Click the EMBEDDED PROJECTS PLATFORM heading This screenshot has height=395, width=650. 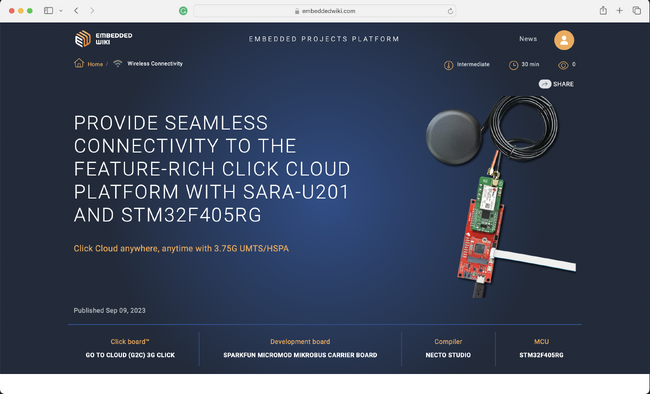click(x=324, y=39)
